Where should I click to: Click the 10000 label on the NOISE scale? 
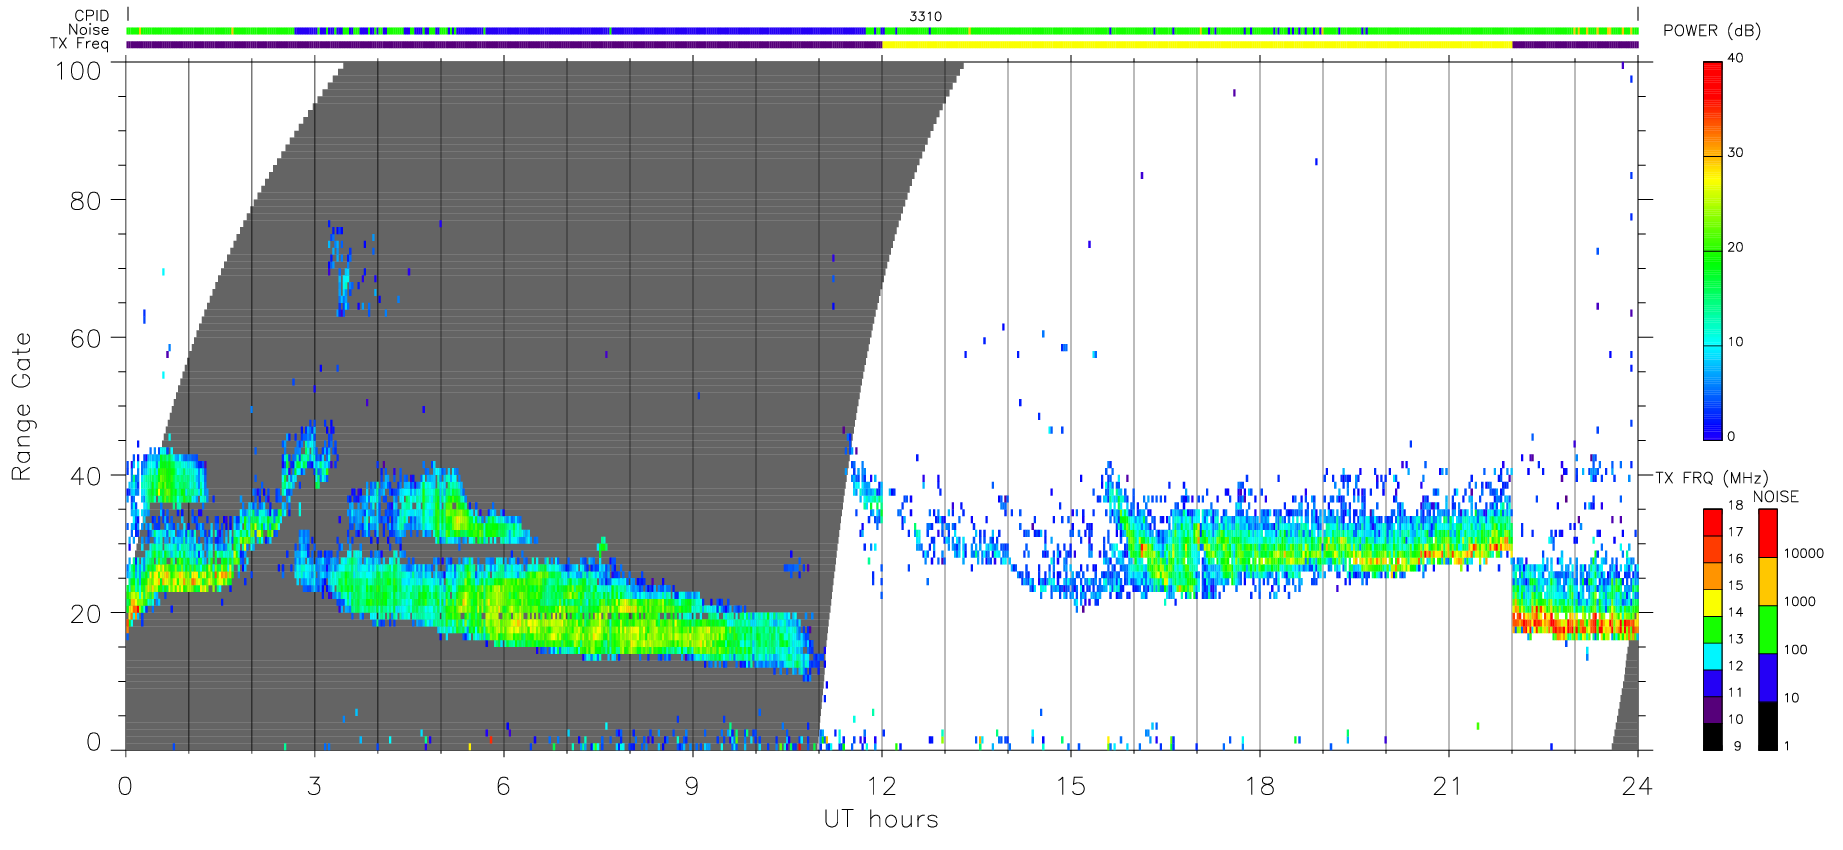point(1804,553)
